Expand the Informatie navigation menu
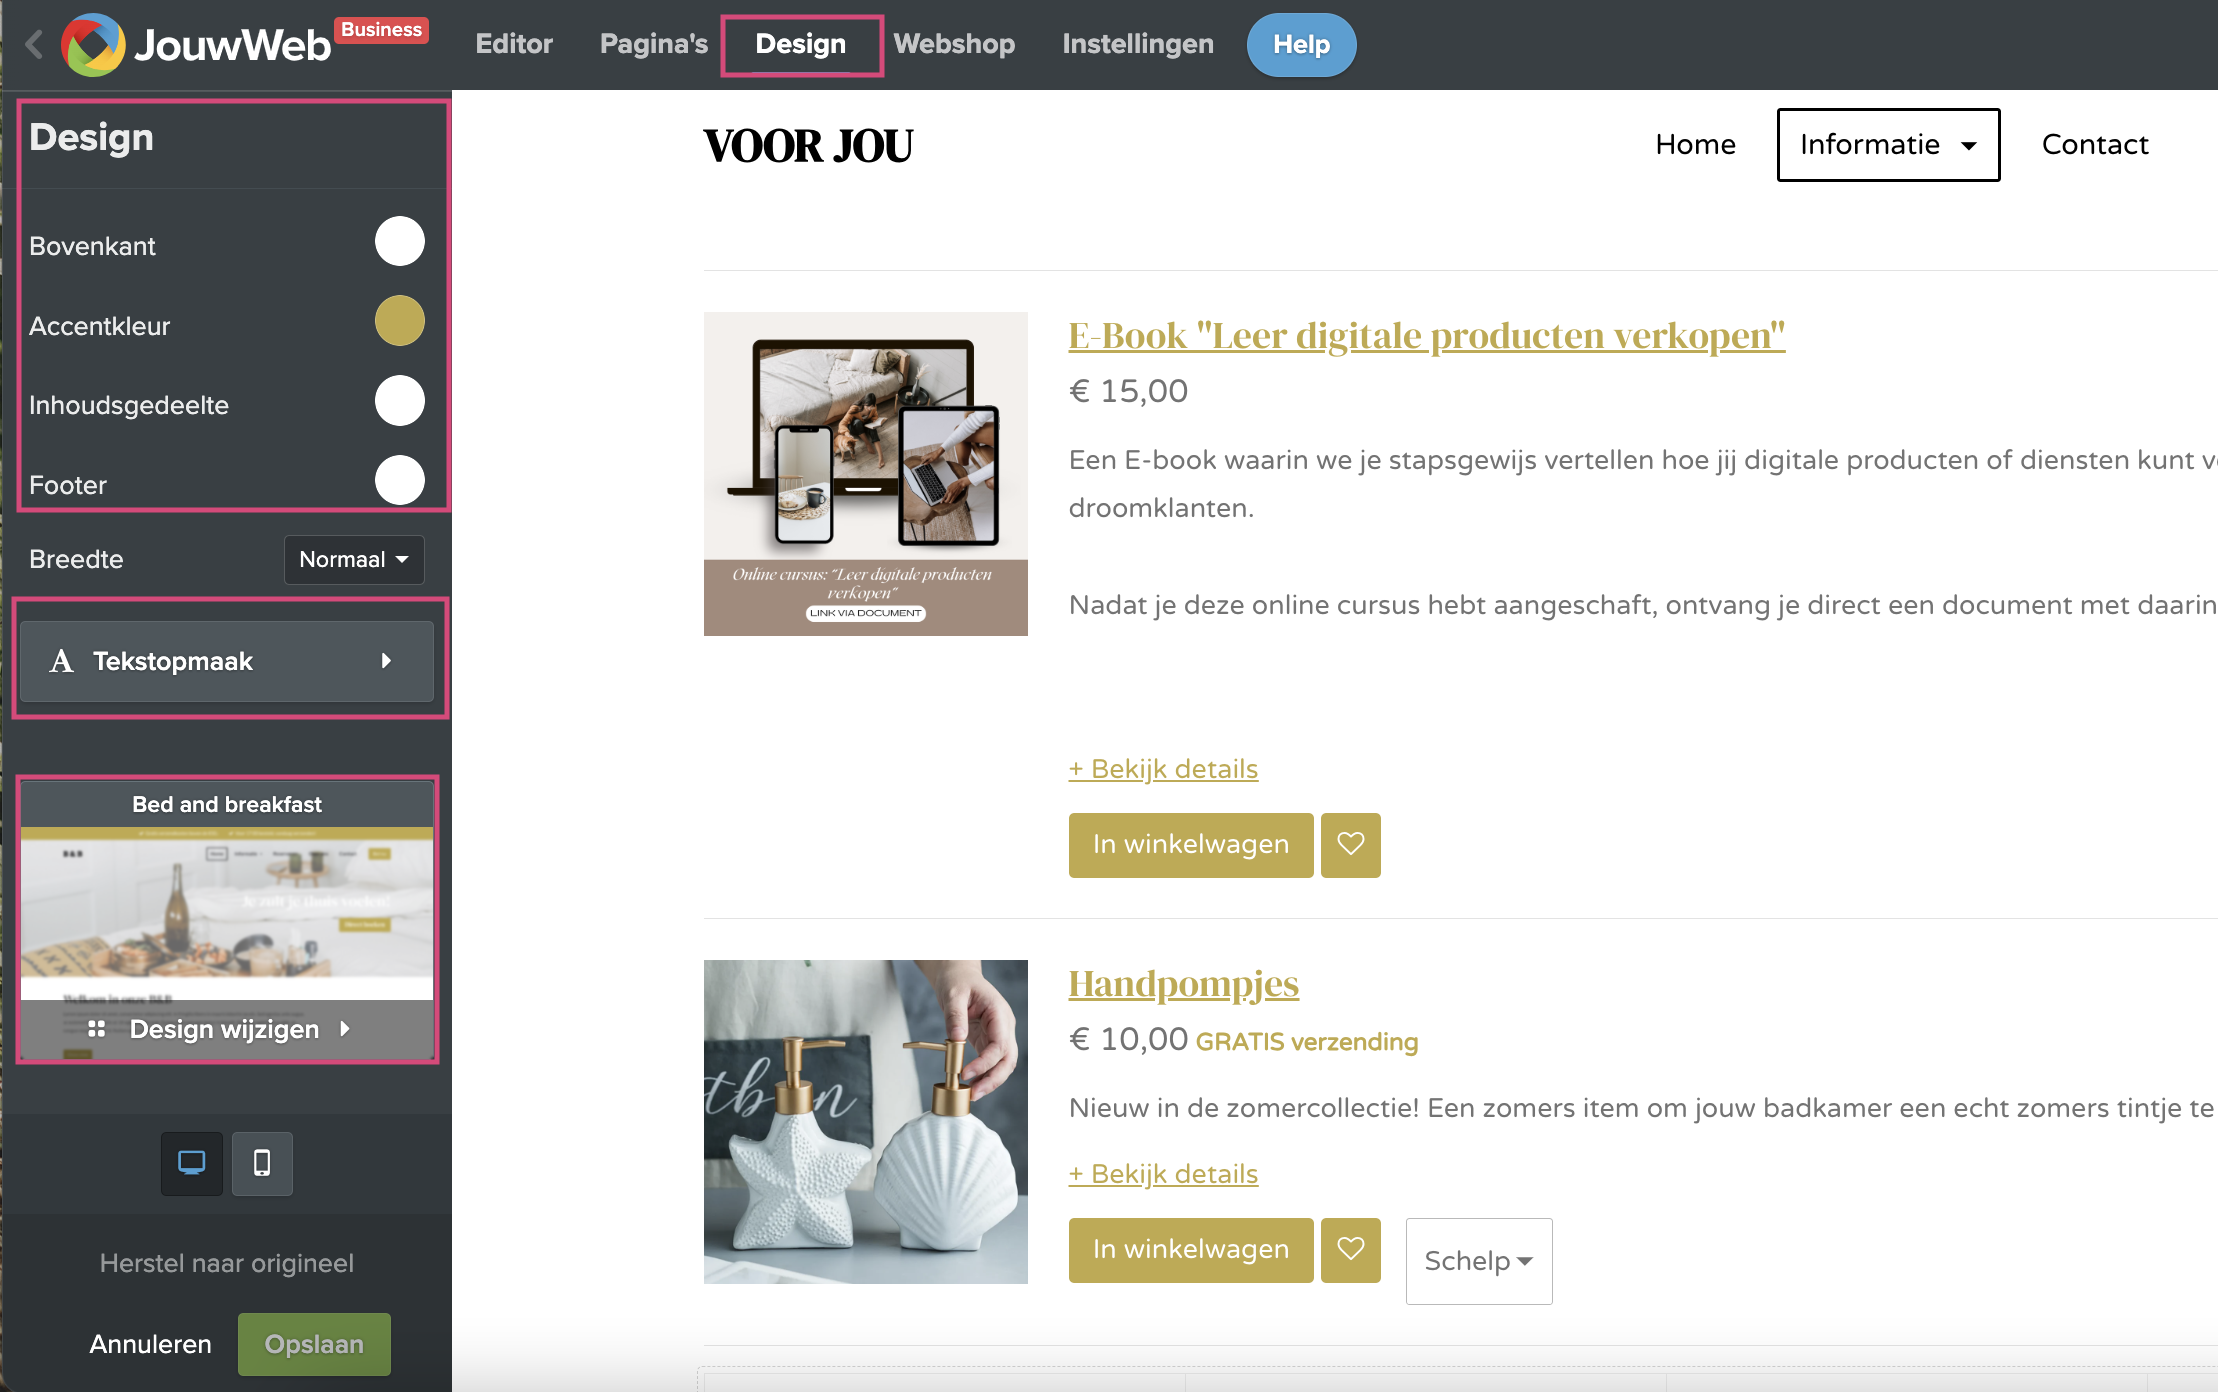 click(1887, 145)
